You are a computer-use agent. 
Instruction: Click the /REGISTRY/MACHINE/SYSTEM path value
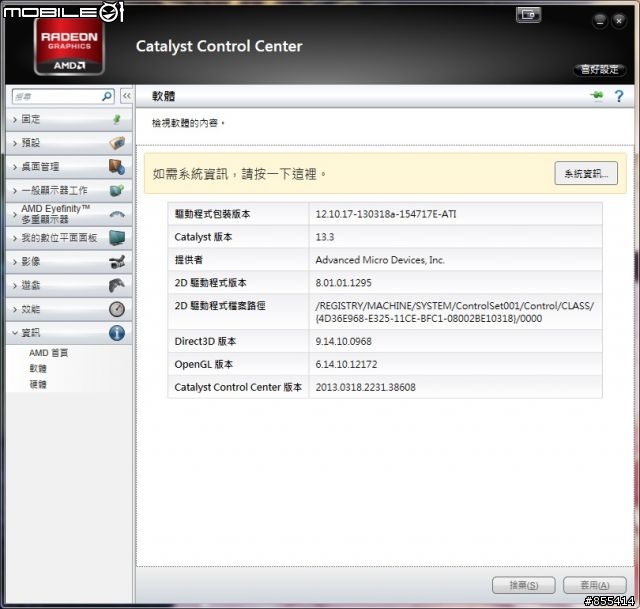pyautogui.click(x=454, y=312)
